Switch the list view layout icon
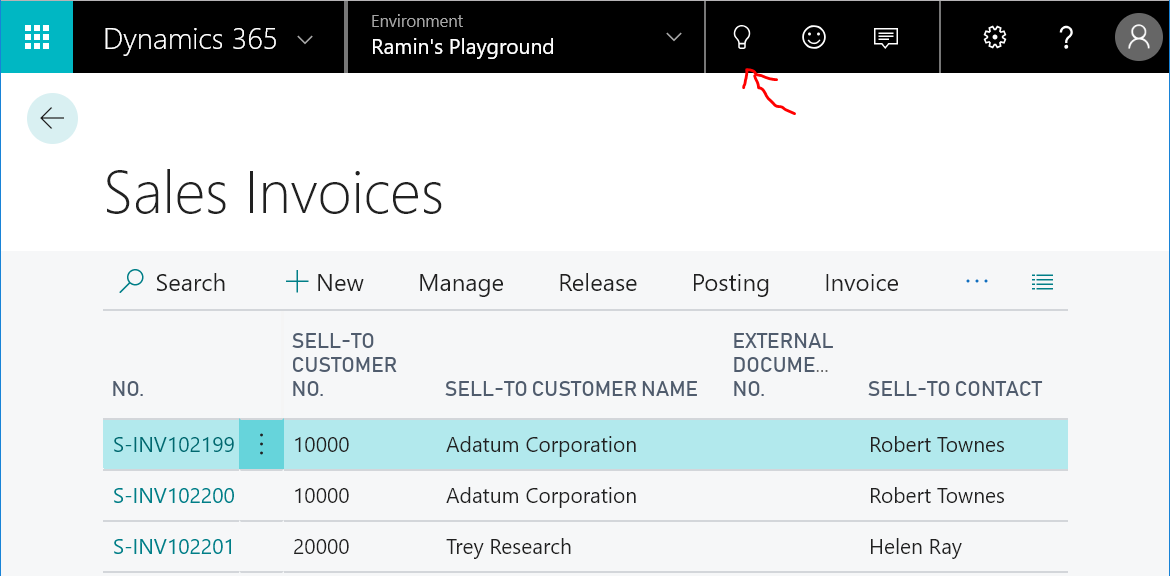 click(1042, 281)
